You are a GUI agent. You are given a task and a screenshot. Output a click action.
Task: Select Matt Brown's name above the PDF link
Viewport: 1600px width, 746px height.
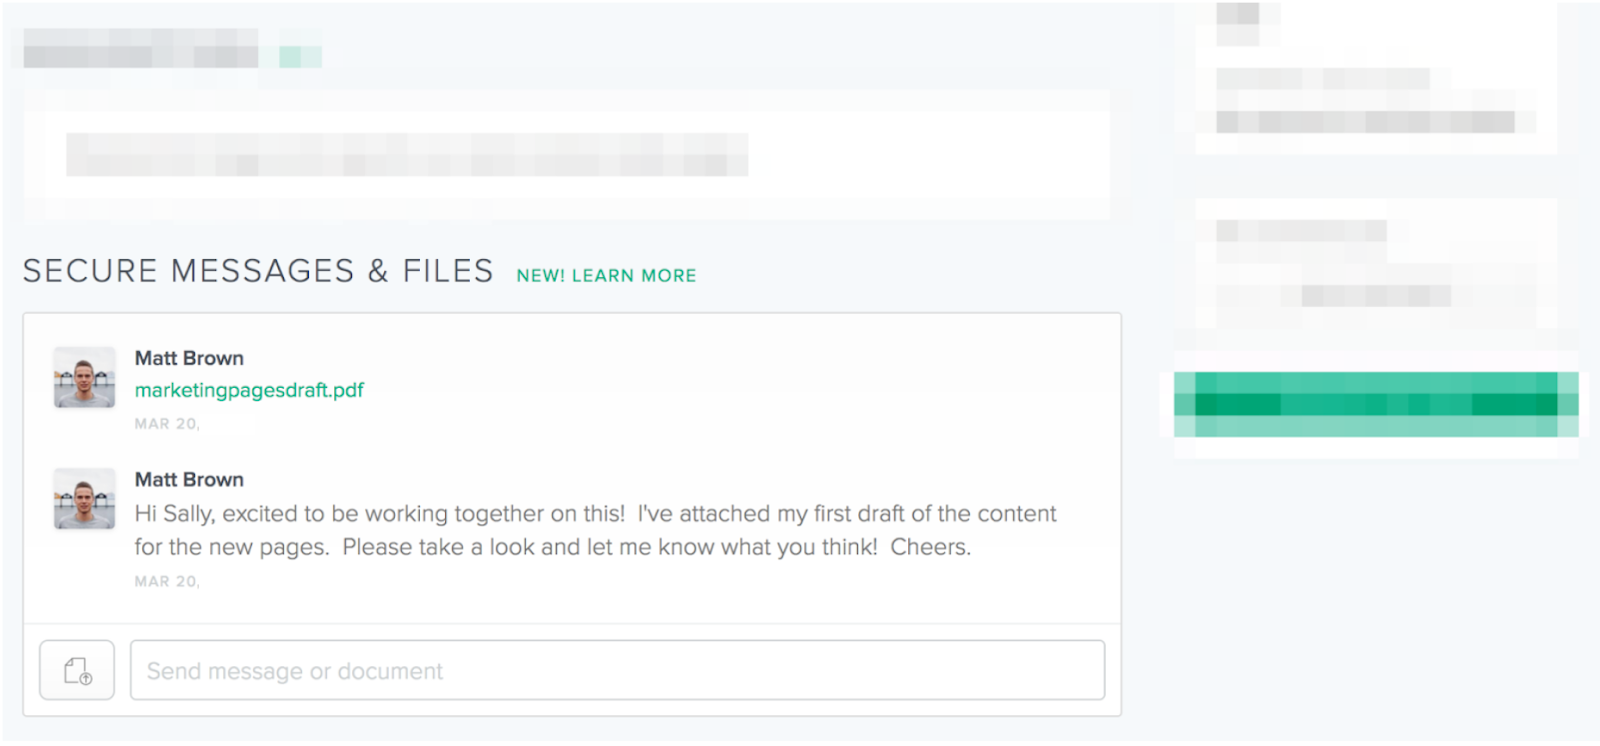189,358
